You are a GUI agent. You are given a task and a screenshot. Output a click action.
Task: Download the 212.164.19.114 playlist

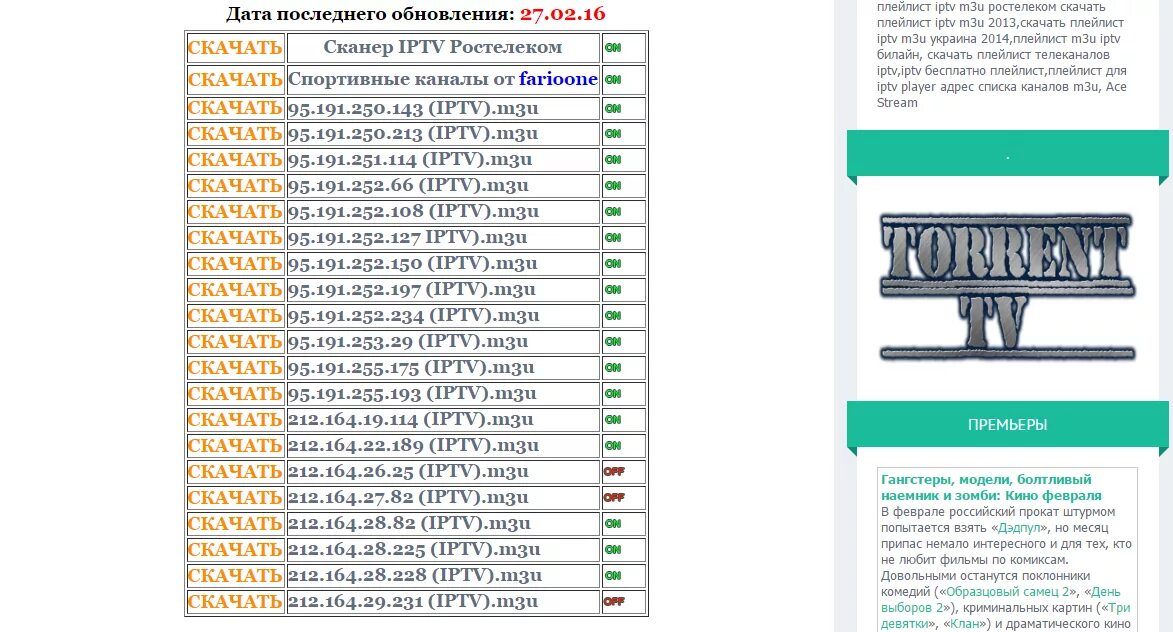[x=235, y=420]
